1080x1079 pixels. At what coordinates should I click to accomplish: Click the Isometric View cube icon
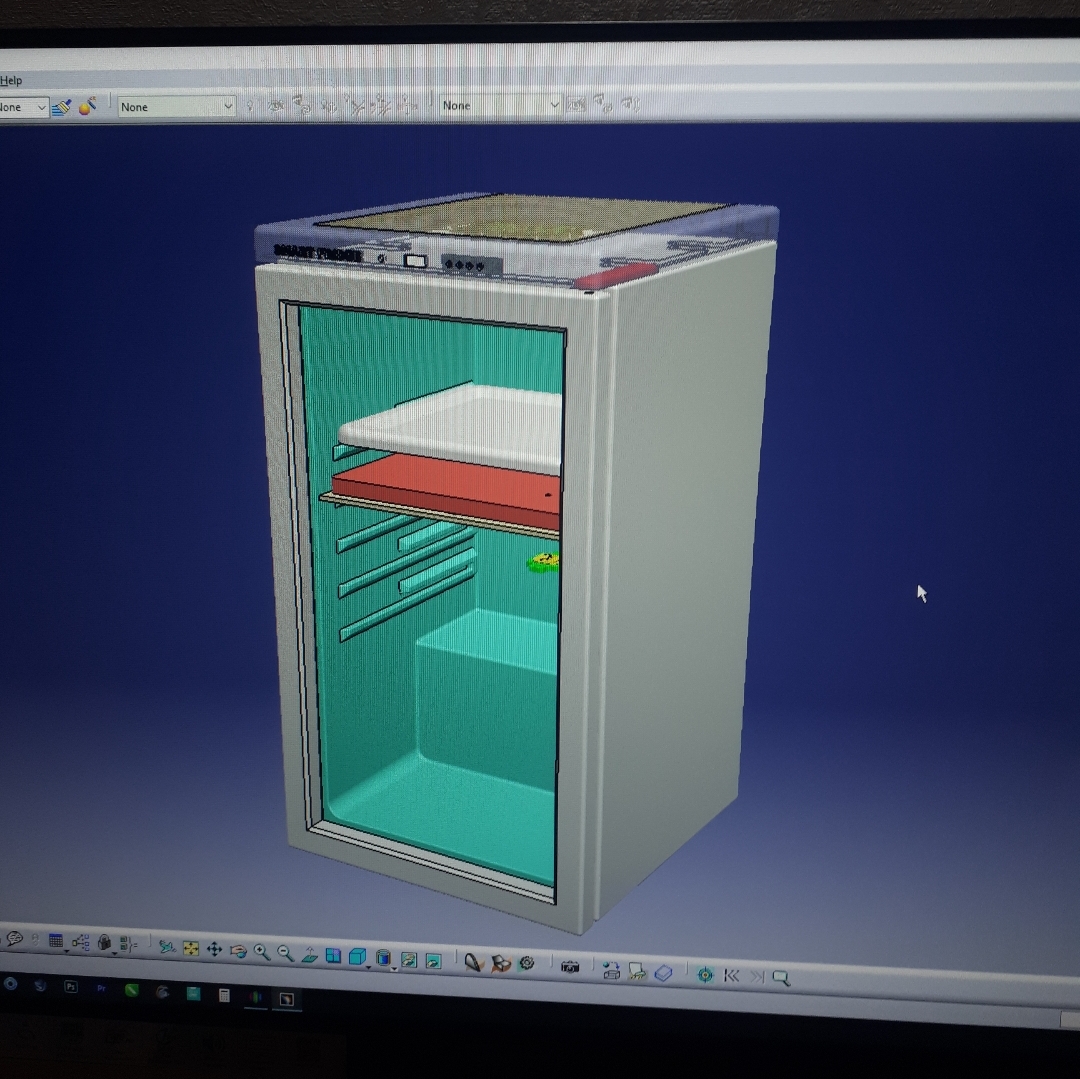[x=357, y=956]
